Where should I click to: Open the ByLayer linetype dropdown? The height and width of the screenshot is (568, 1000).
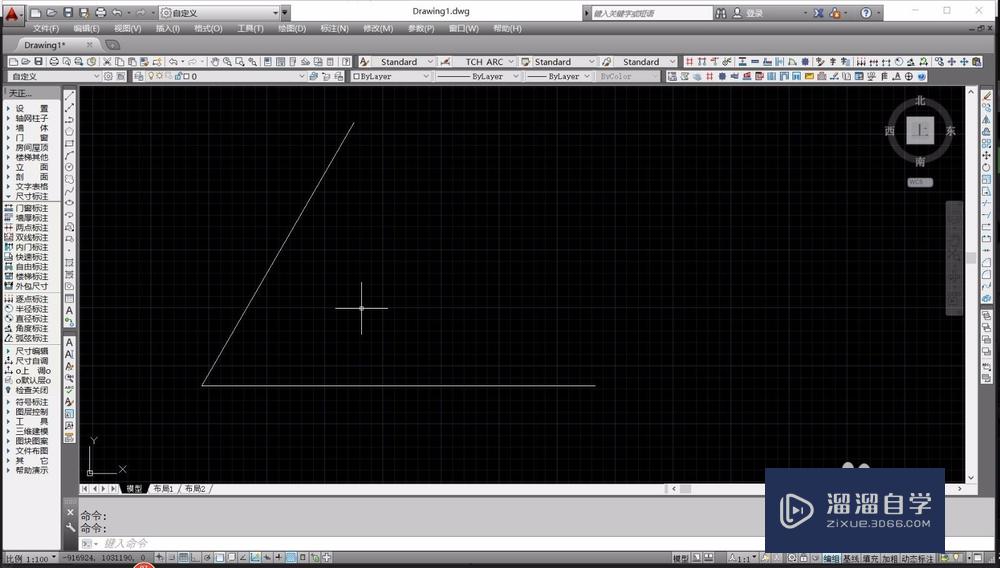(478, 76)
